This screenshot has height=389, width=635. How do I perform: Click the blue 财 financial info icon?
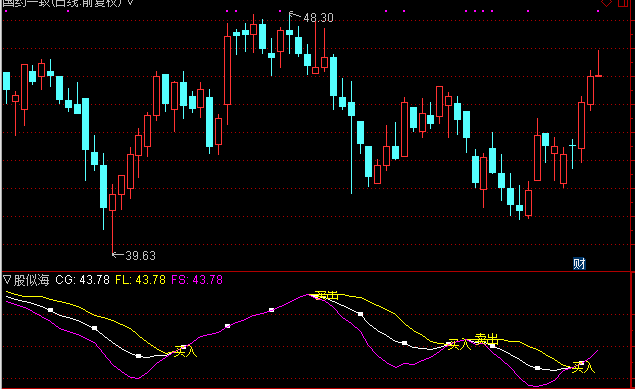tap(580, 264)
